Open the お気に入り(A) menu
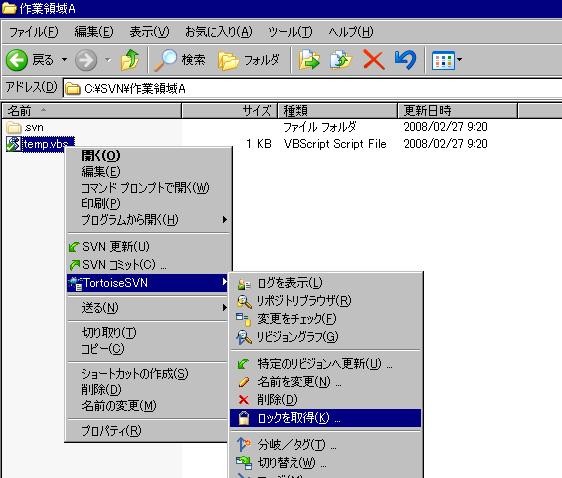 (219, 32)
